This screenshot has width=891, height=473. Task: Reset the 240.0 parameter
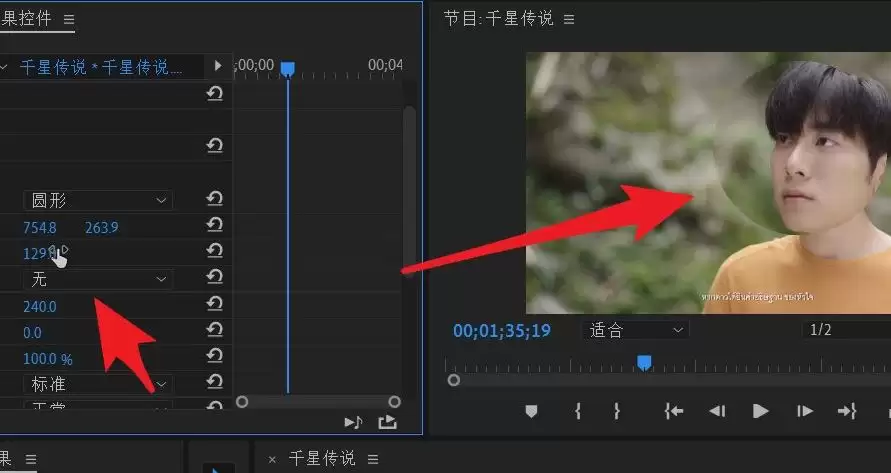point(214,304)
